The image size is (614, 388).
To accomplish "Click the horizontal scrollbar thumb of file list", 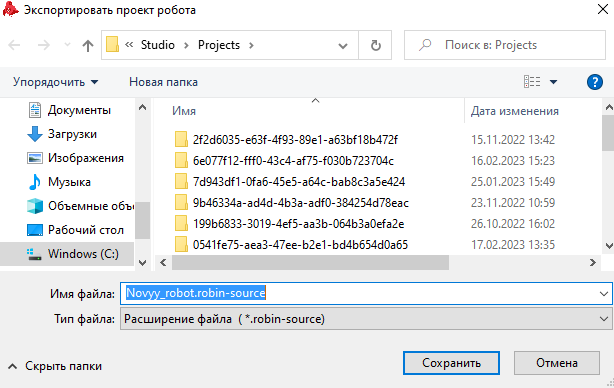I will pyautogui.click(x=310, y=263).
